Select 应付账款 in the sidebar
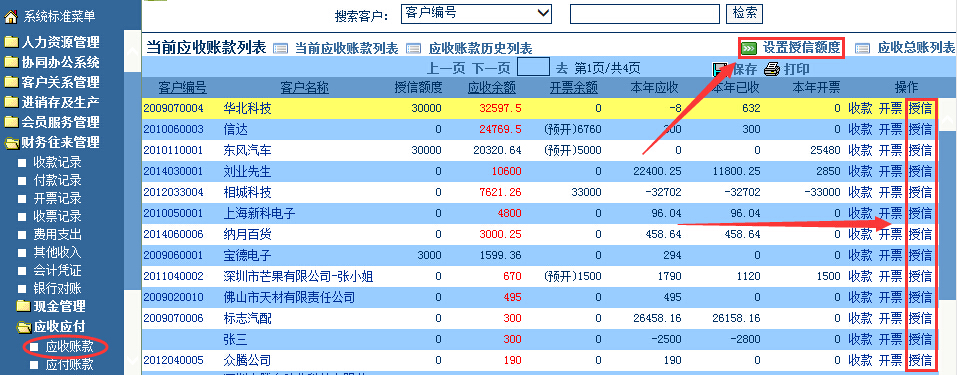The width and height of the screenshot is (957, 375). click(x=70, y=365)
